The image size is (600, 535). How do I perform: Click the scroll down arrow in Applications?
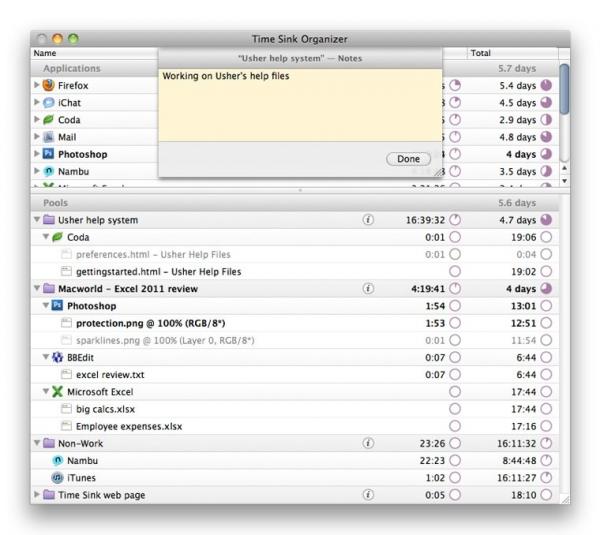[564, 181]
